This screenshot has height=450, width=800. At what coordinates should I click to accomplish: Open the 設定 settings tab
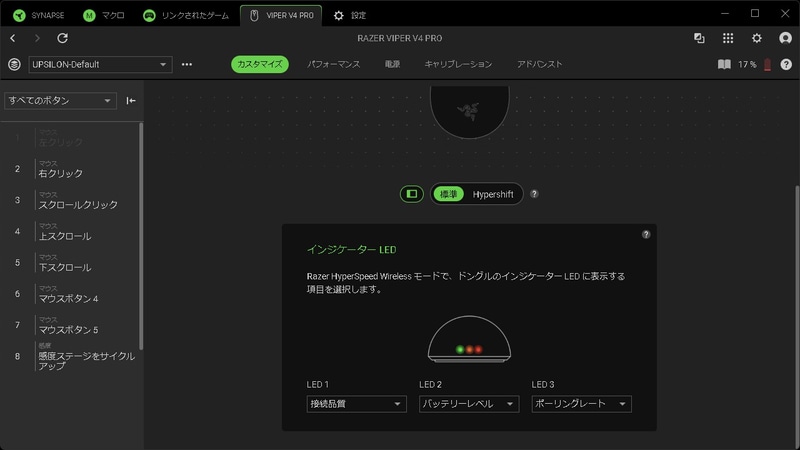pyautogui.click(x=349, y=15)
